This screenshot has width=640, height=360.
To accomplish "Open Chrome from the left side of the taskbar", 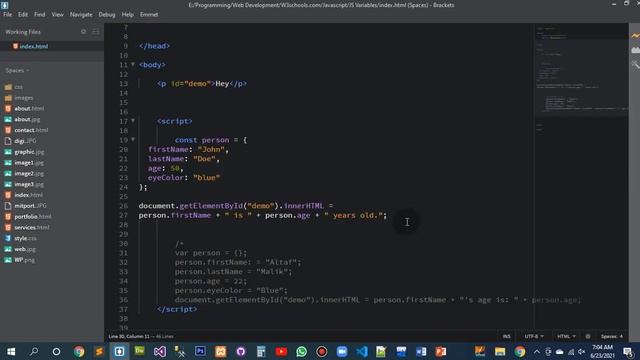I will tap(79, 351).
